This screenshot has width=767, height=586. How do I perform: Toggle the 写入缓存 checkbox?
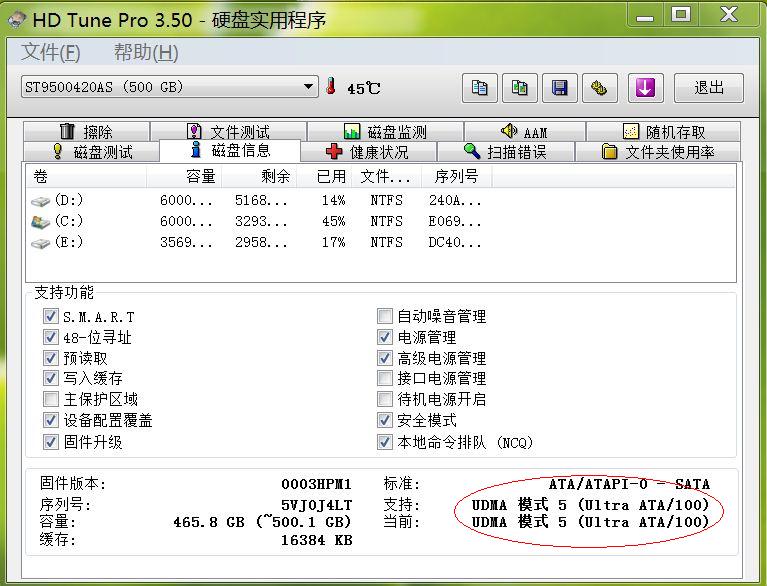click(50, 378)
